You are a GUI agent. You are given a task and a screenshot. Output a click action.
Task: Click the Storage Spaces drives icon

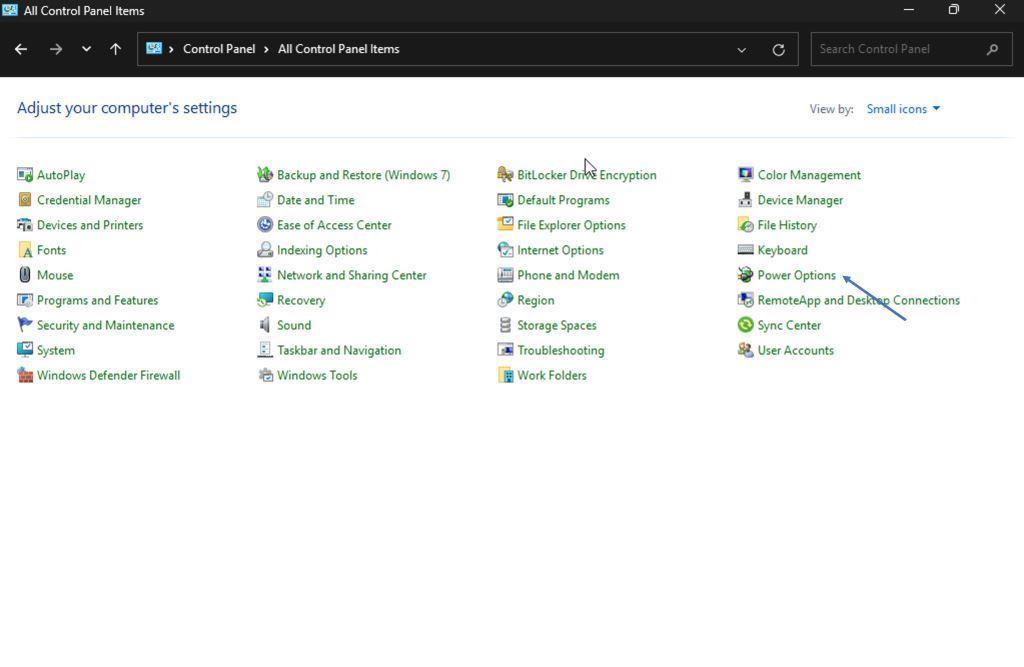pyautogui.click(x=505, y=325)
